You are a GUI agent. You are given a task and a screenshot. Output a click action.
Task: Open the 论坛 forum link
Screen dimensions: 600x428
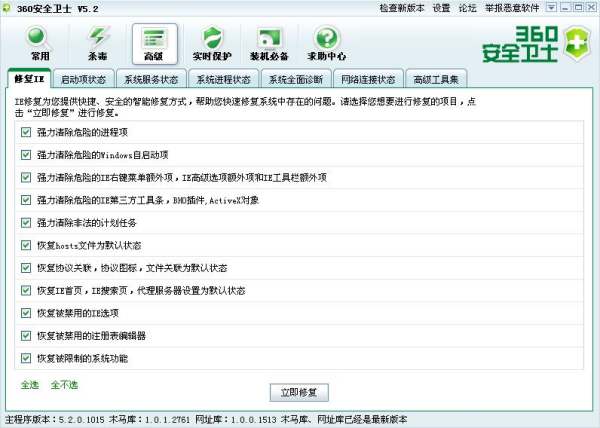click(468, 8)
